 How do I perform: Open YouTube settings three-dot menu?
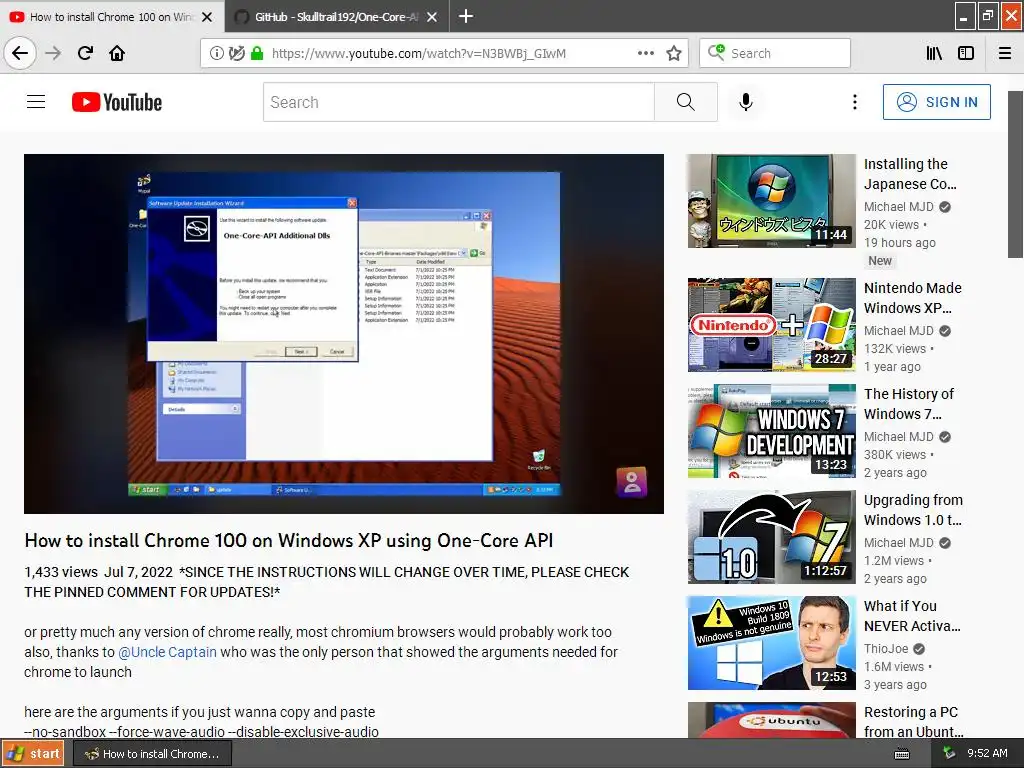854,102
